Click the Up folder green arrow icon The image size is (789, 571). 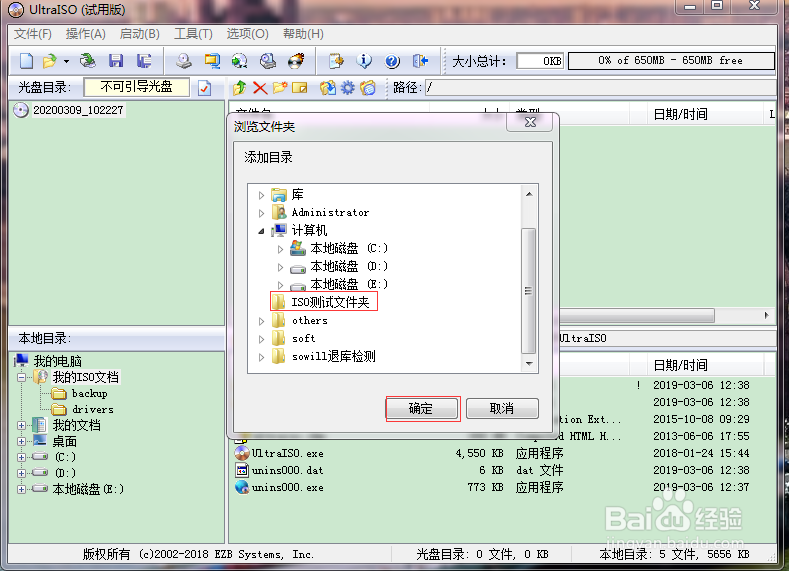pos(240,88)
